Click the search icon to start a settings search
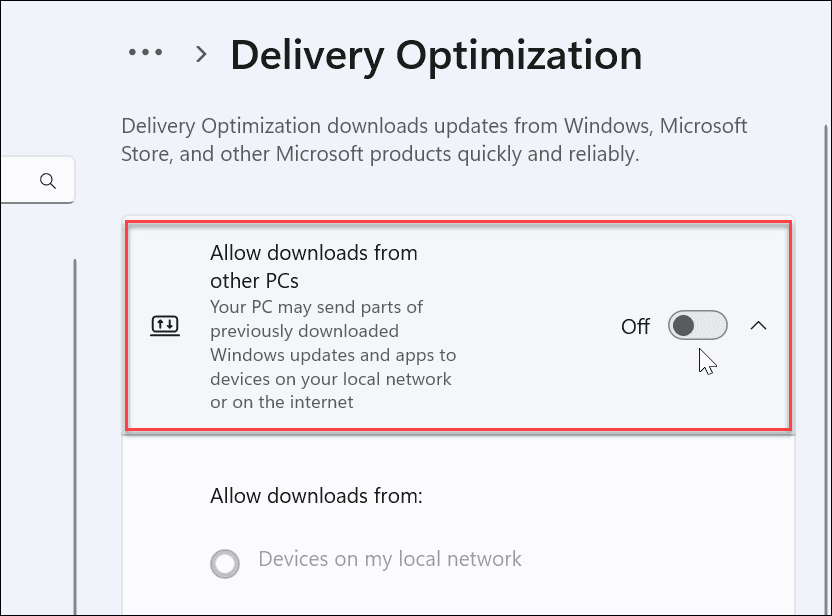 46,180
